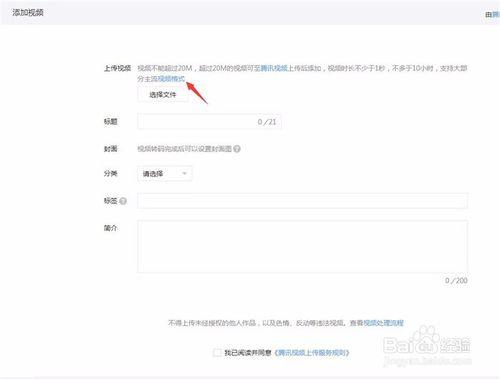500x379 pixels.
Task: Click the 选择文件 upload button
Action: [x=163, y=95]
